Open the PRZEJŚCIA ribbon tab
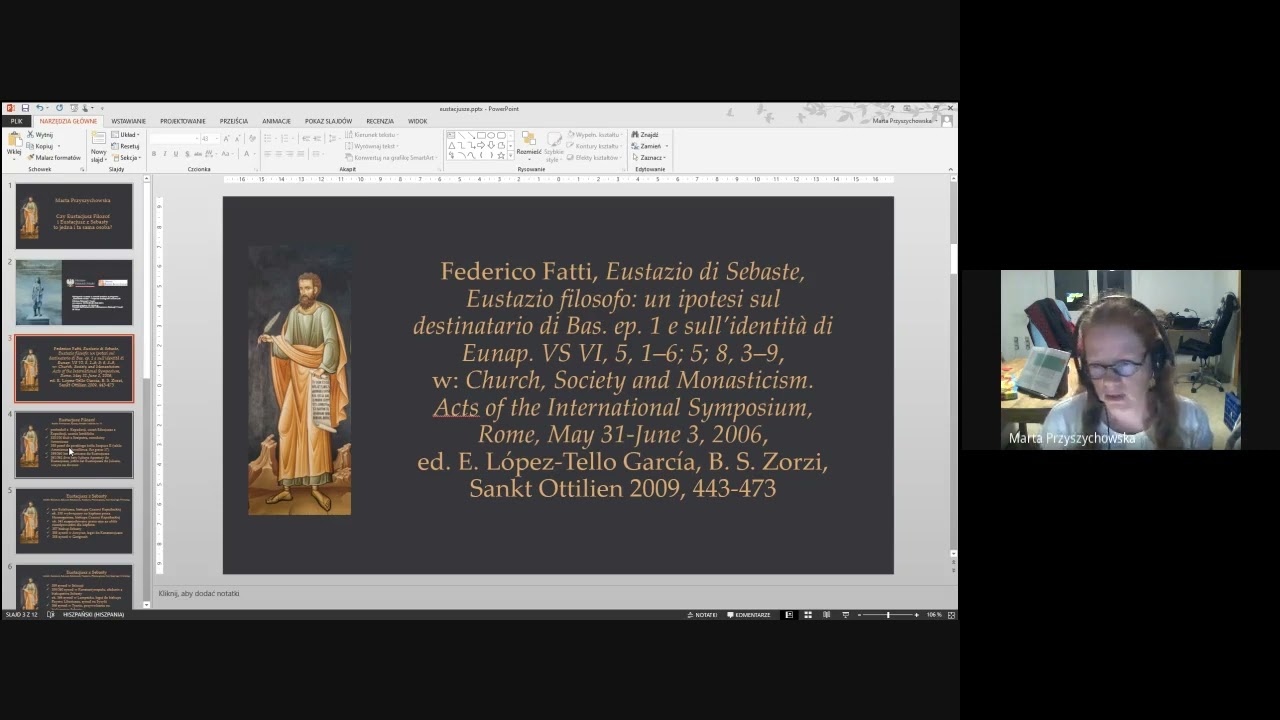 234,121
